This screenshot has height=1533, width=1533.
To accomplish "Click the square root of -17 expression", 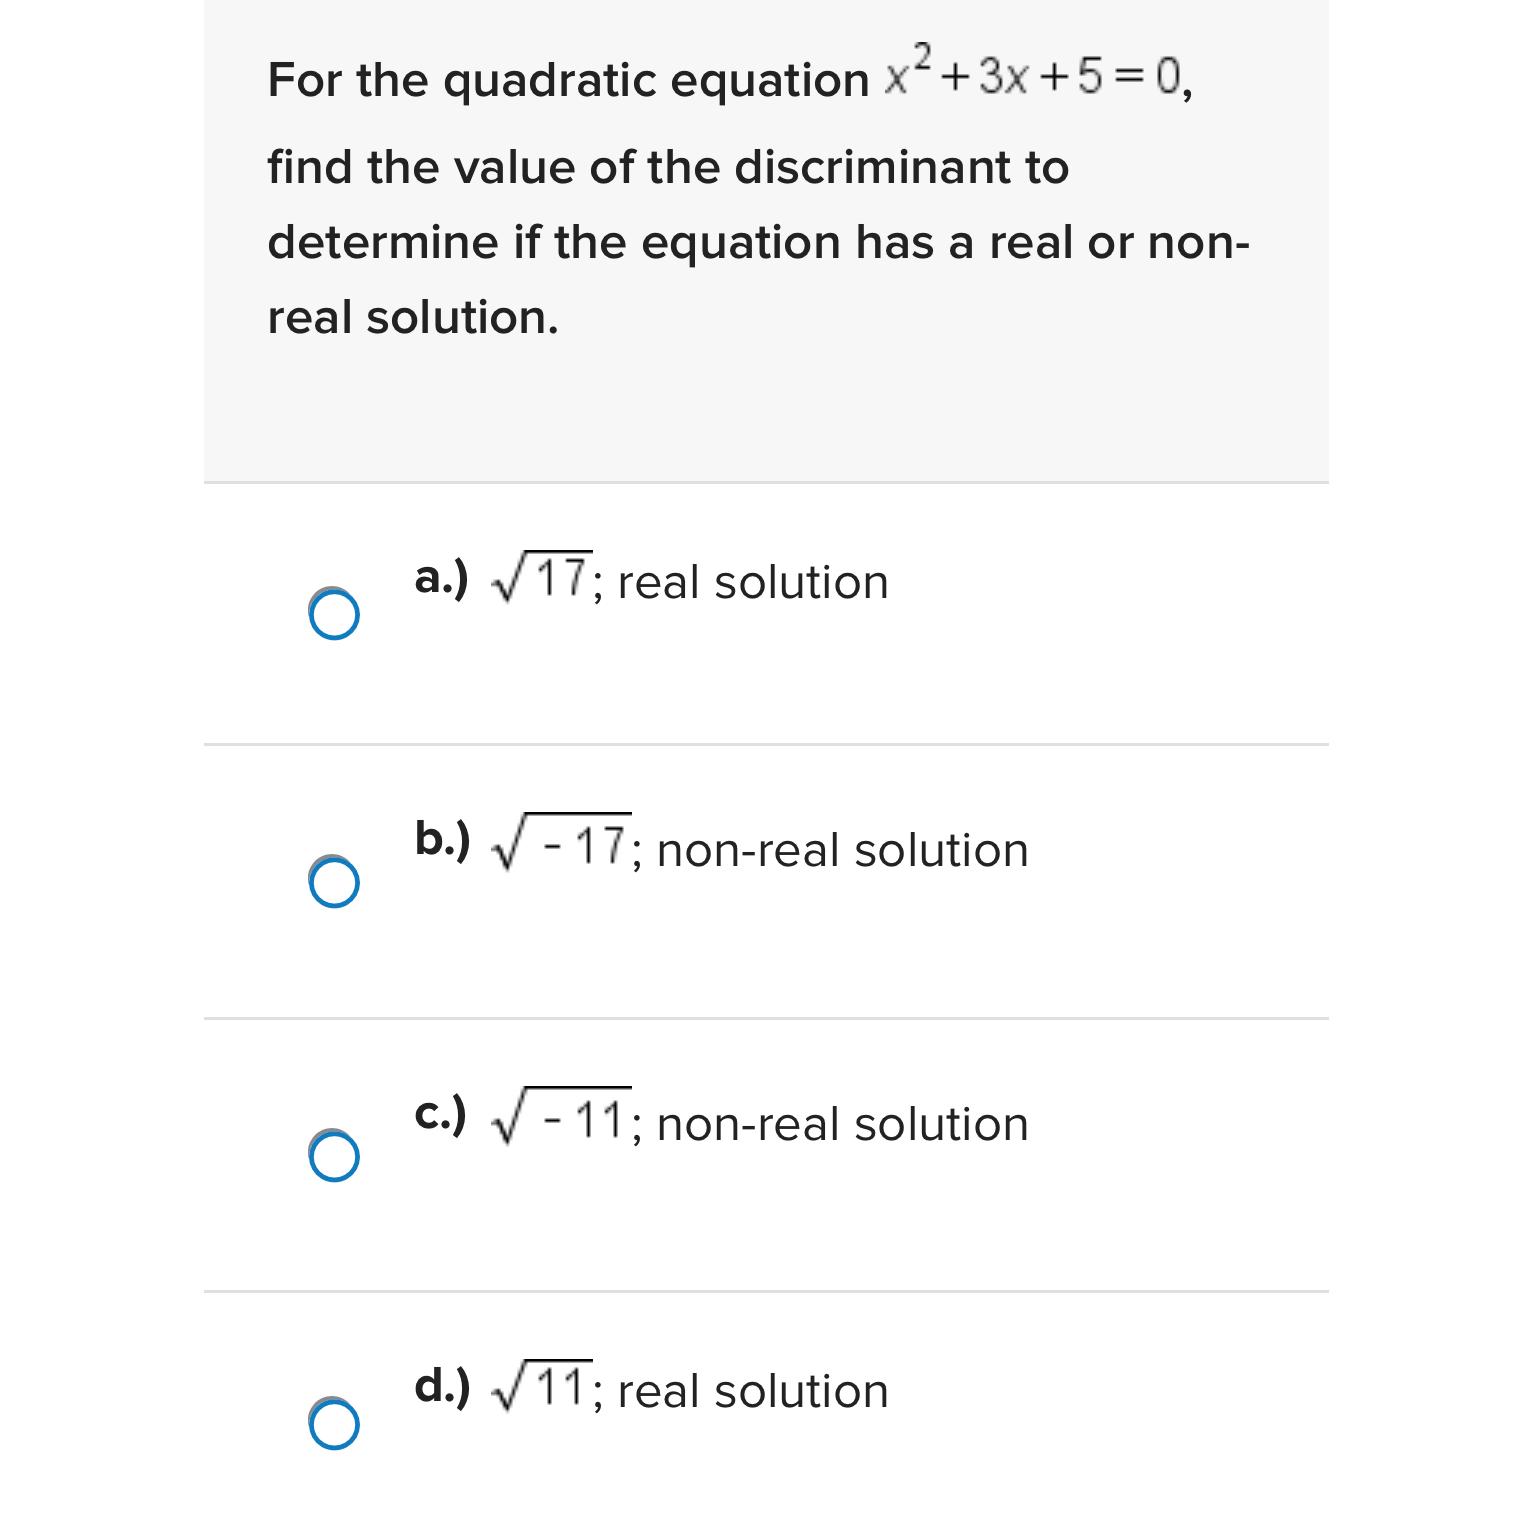I will point(561,845).
